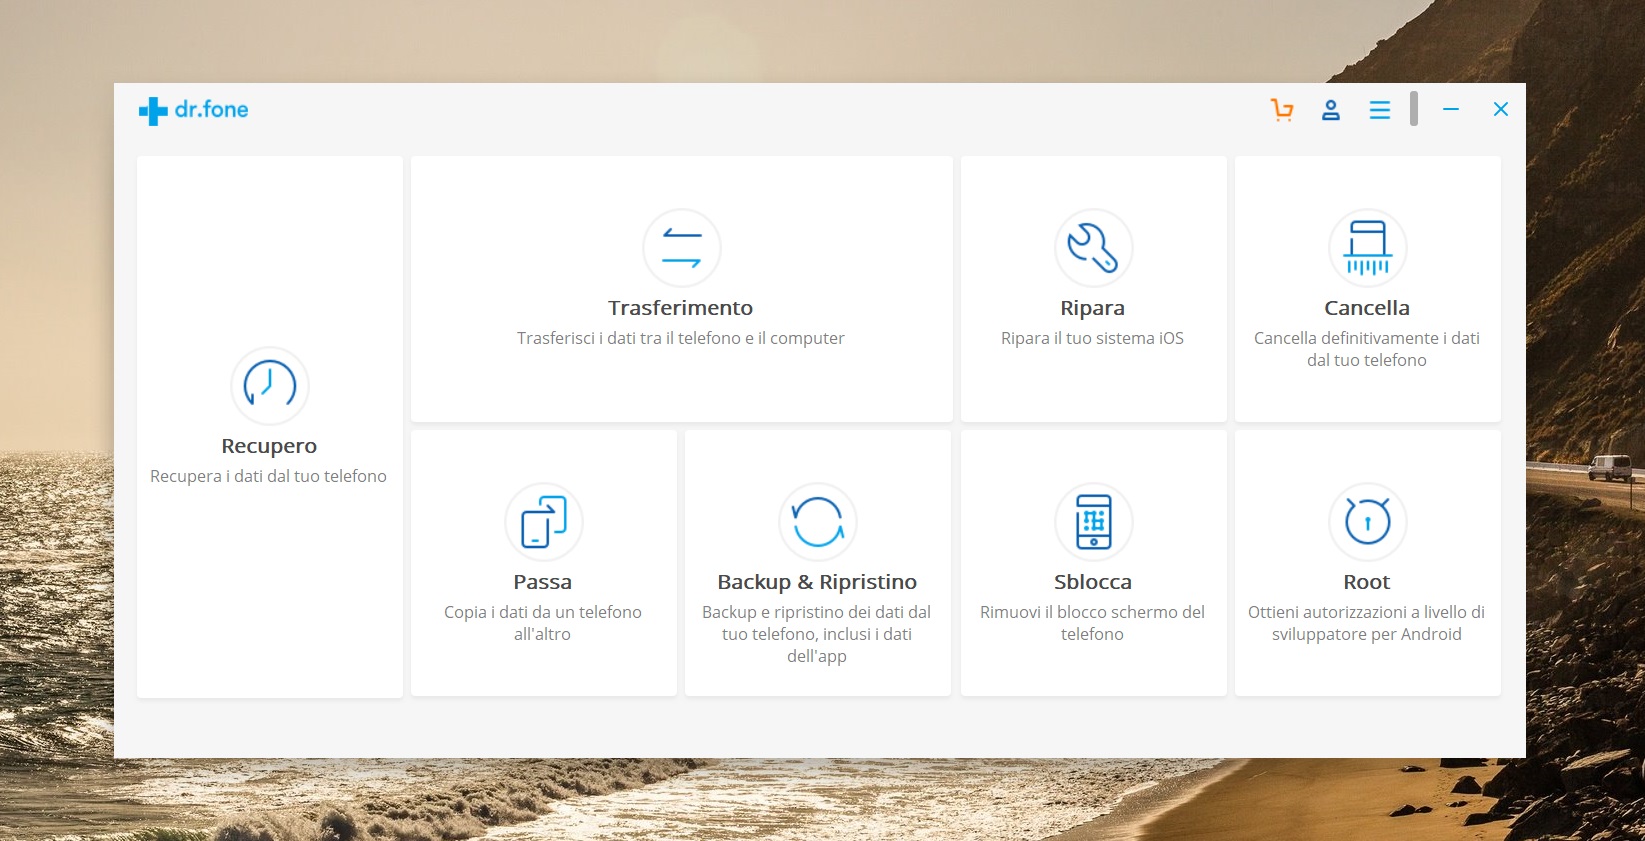
Task: Click "Backup e ripristino dei dati" description
Action: [817, 634]
